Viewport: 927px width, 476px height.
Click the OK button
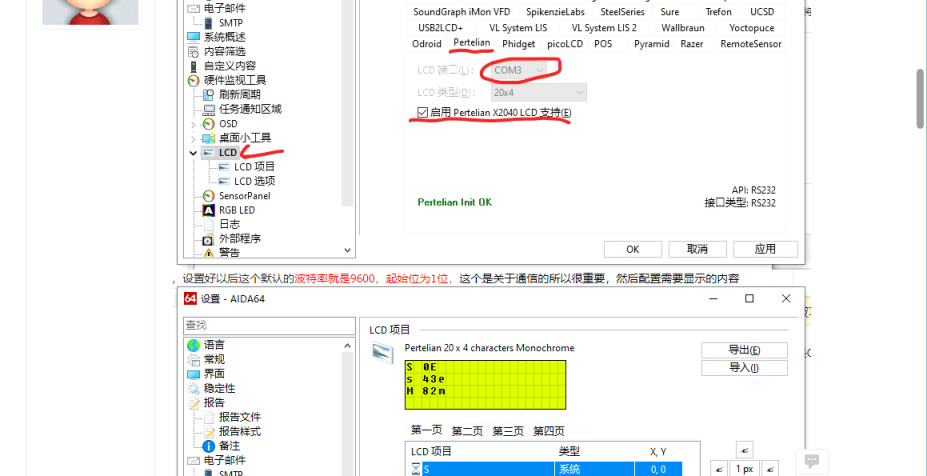point(633,250)
